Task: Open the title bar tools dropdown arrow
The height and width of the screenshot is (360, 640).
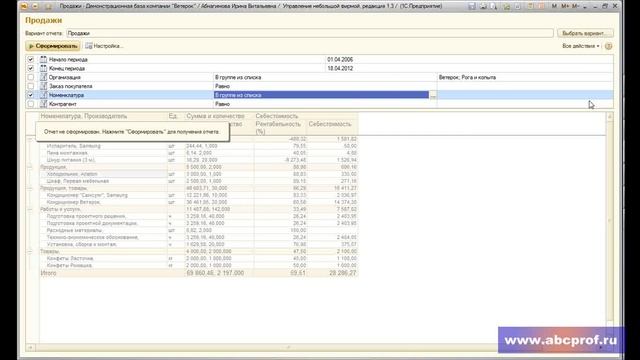Action: [x=585, y=7]
